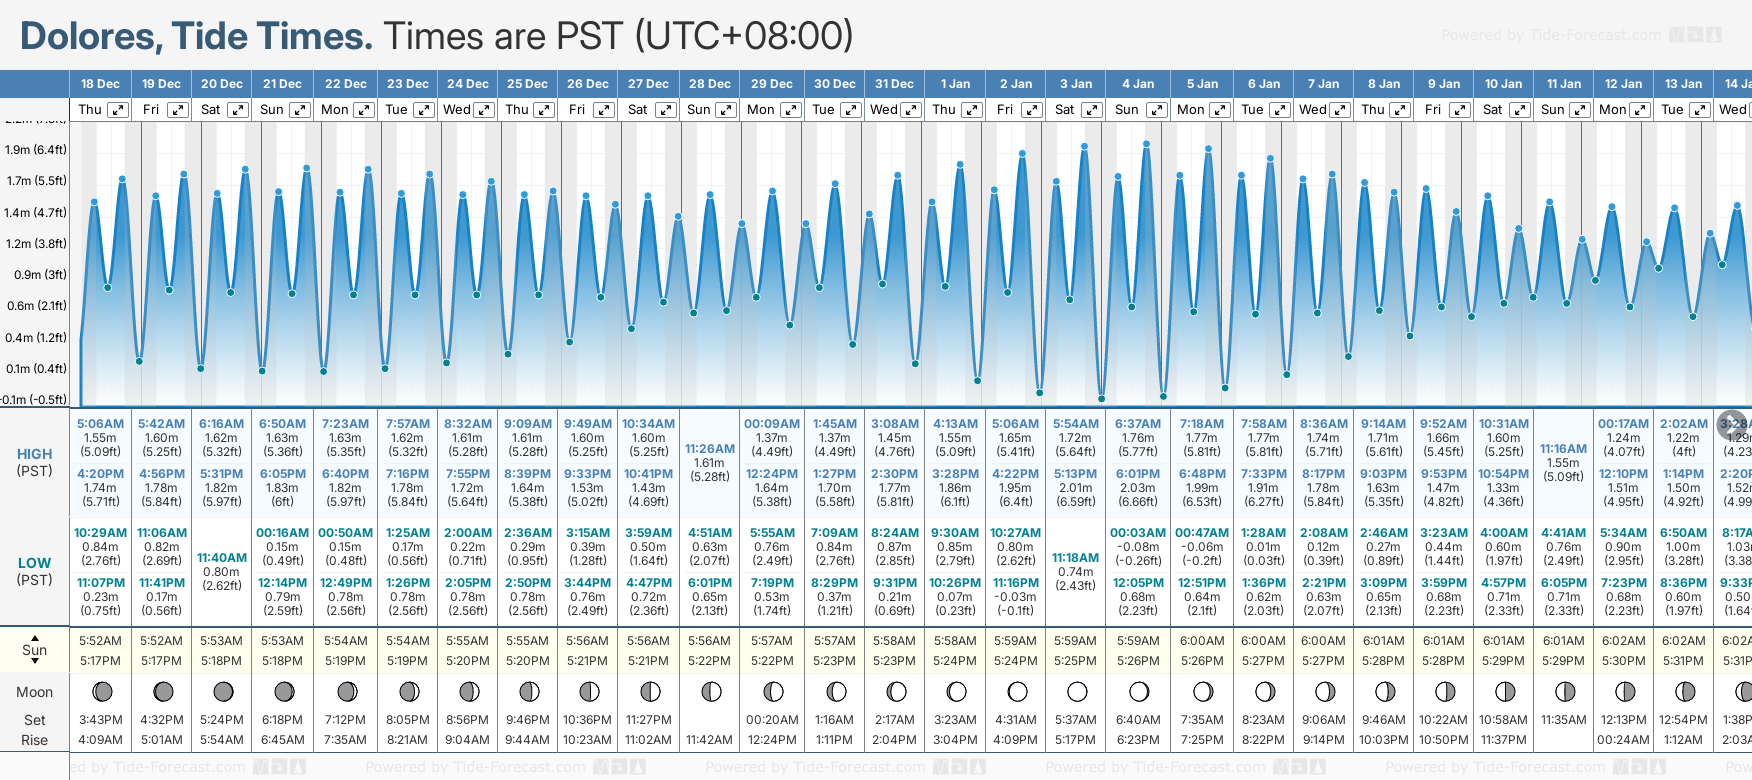
Task: Expand Sunday 11 Jan day panel
Action: 1580,110
